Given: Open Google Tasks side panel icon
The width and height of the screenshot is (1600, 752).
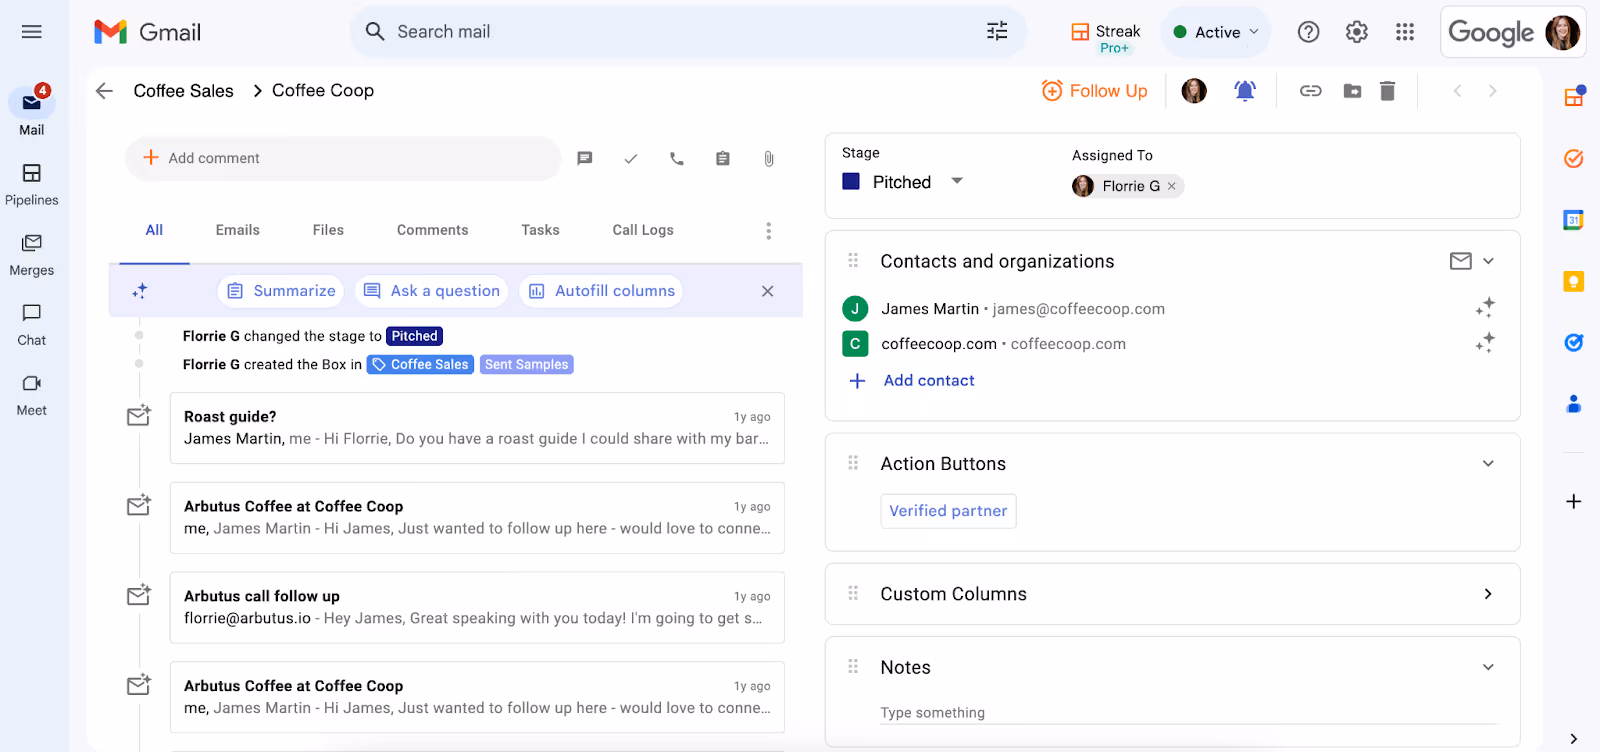Looking at the screenshot, I should pos(1573,342).
